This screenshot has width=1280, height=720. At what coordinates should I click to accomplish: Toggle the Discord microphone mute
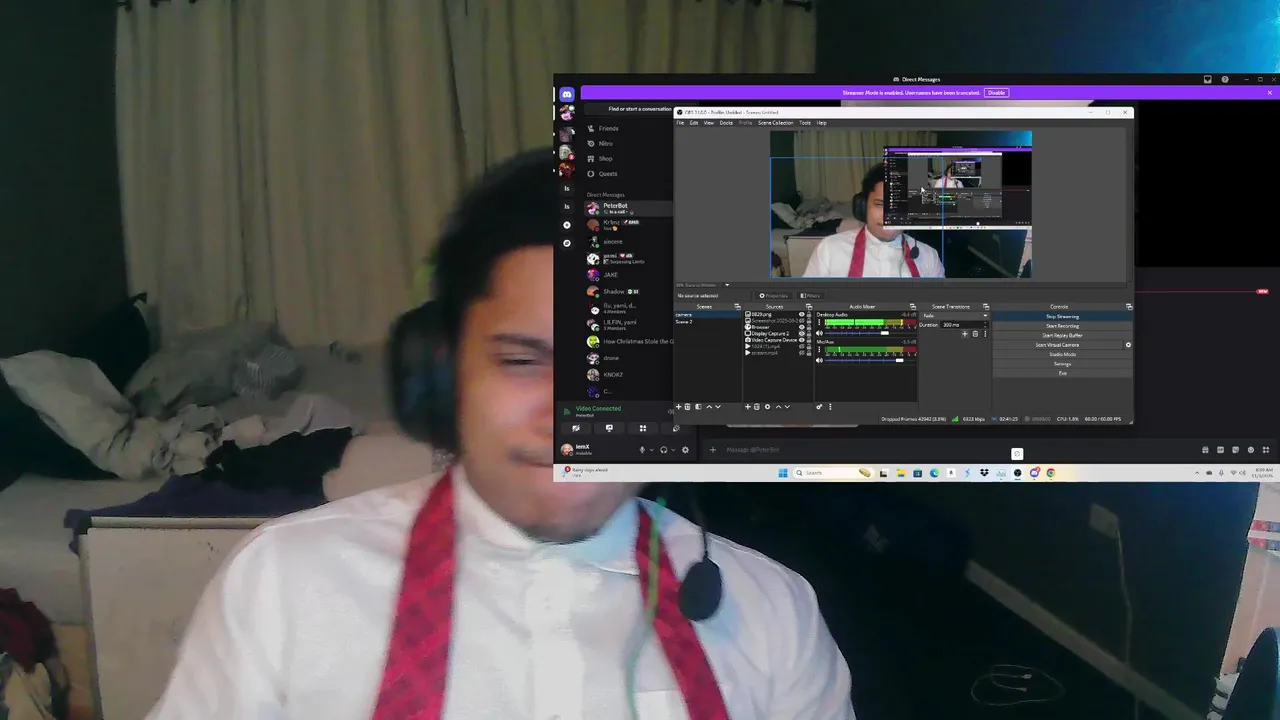[x=642, y=450]
